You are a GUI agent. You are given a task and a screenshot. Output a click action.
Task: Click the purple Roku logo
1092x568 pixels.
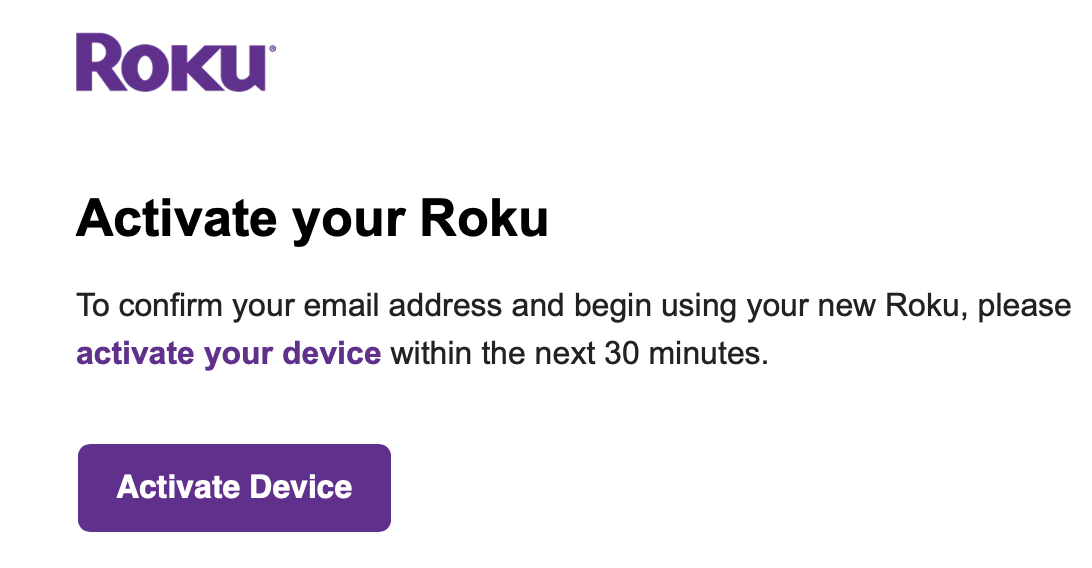tap(171, 63)
